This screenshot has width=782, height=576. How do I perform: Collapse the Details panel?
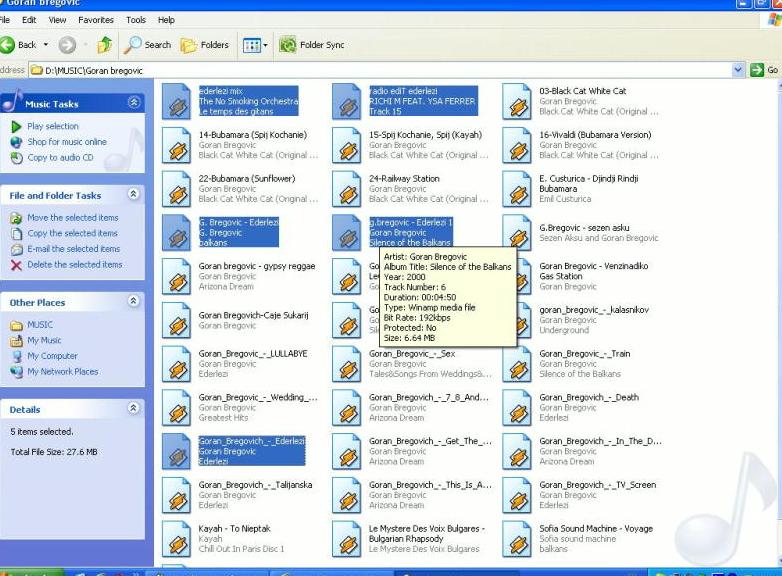point(134,409)
